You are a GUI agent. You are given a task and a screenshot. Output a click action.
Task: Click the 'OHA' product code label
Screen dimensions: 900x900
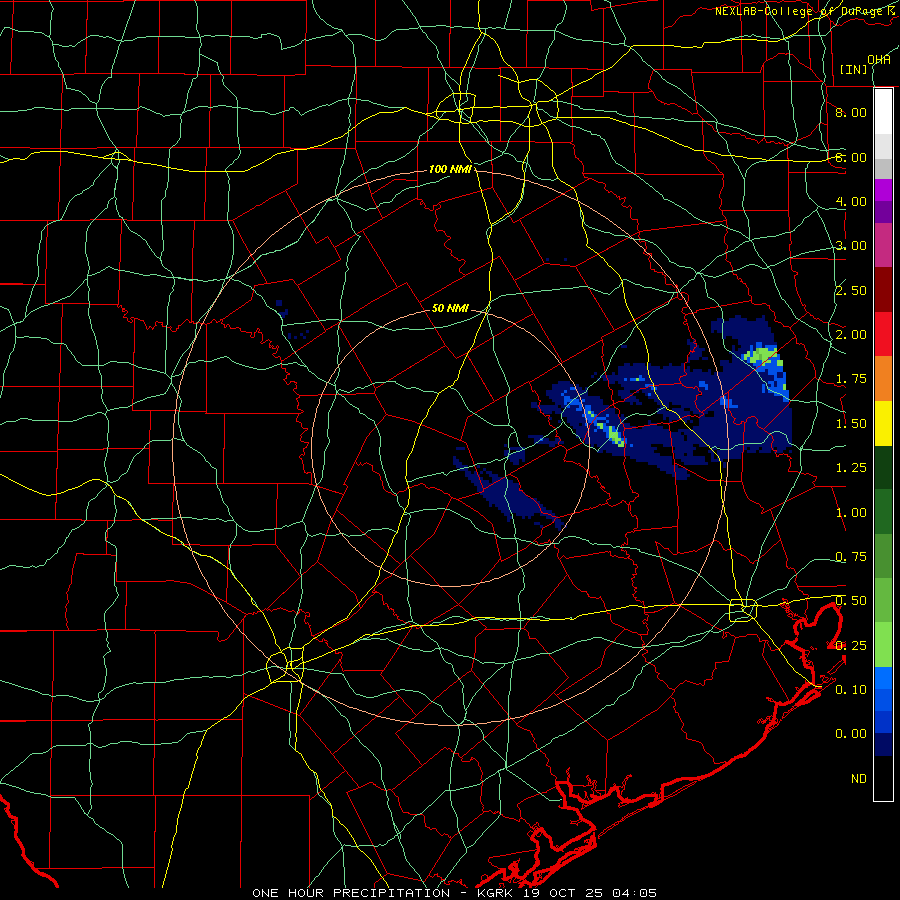tap(879, 60)
